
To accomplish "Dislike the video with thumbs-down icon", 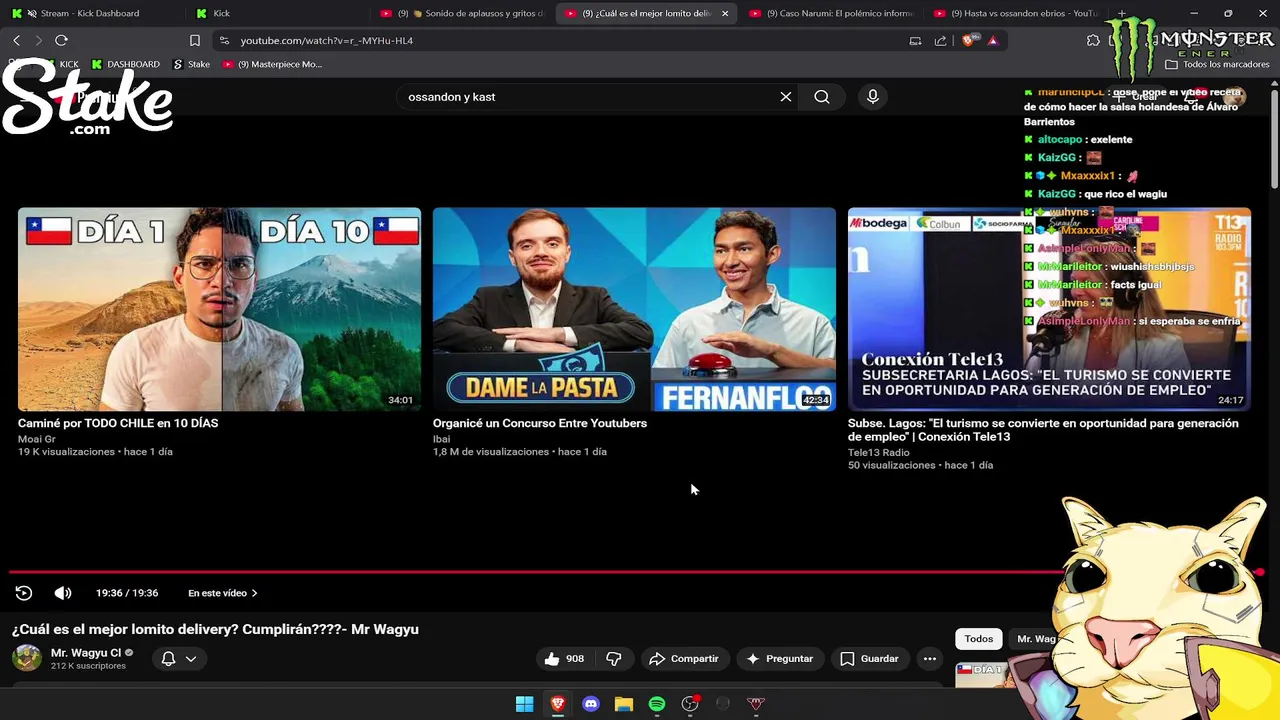I will (614, 659).
